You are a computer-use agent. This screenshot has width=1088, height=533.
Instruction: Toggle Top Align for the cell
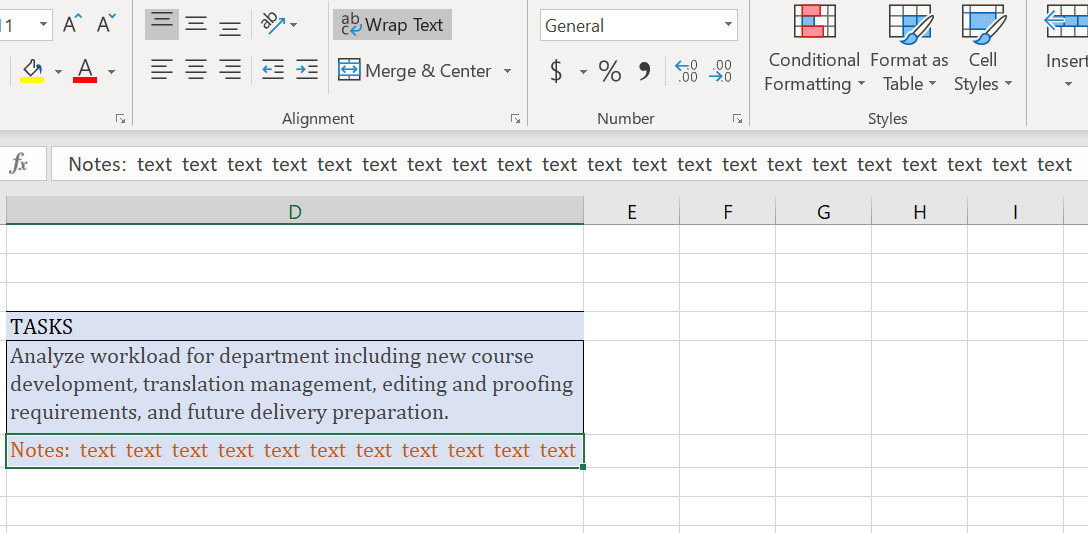[x=162, y=25]
